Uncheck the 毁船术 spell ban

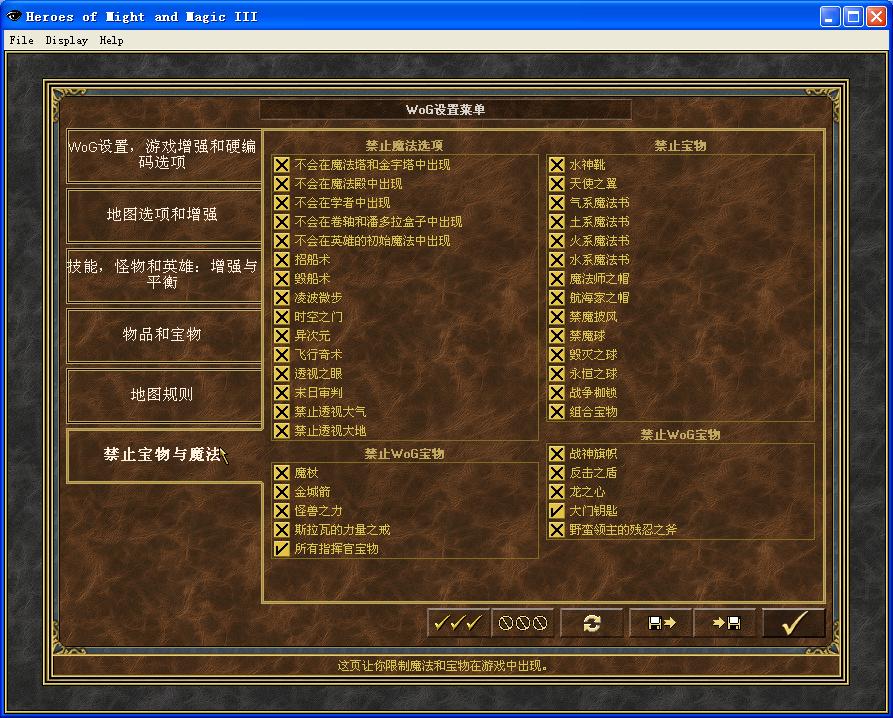(x=281, y=278)
